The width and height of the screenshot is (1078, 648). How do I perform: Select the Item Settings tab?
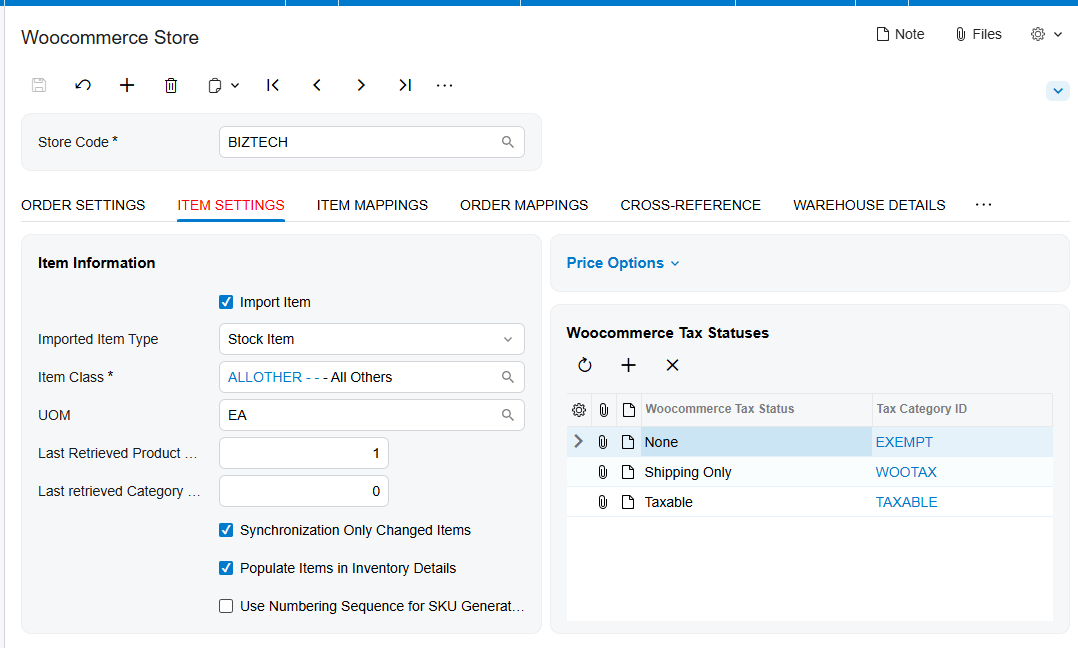coord(231,205)
